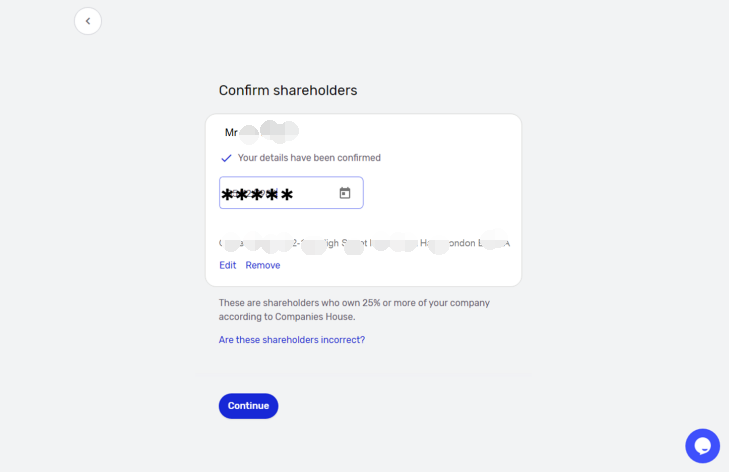Open the live chat bubble
Screen dimensions: 729x472
pyautogui.click(x=702, y=445)
